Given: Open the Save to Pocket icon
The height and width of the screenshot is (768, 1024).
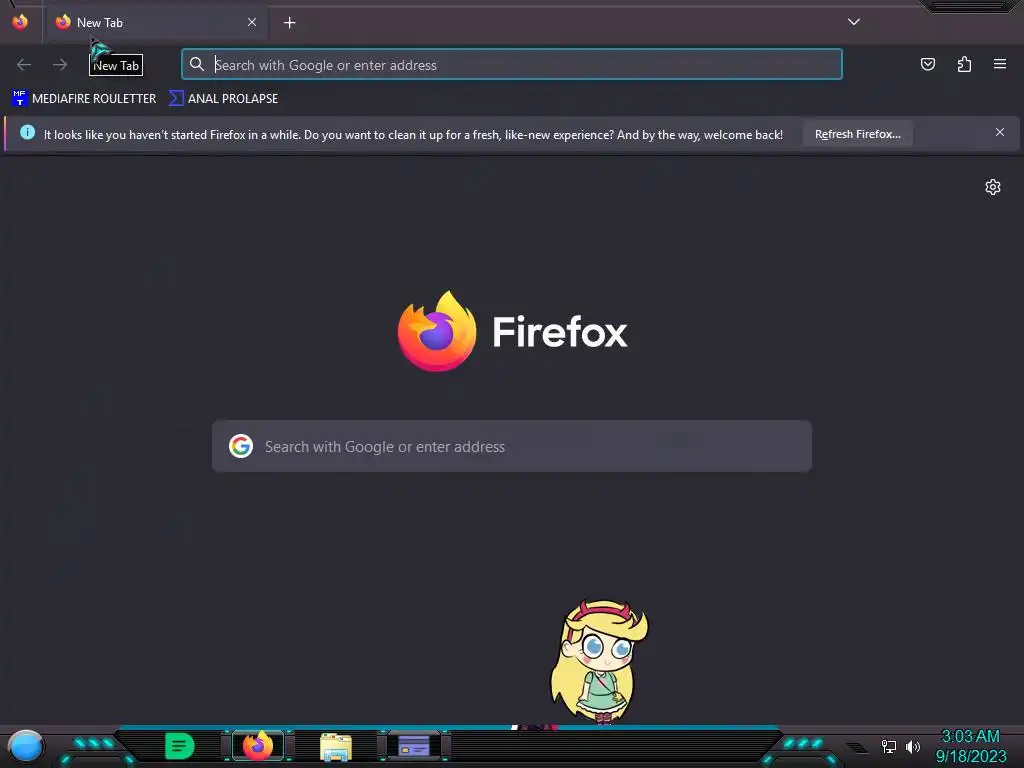Looking at the screenshot, I should [927, 64].
